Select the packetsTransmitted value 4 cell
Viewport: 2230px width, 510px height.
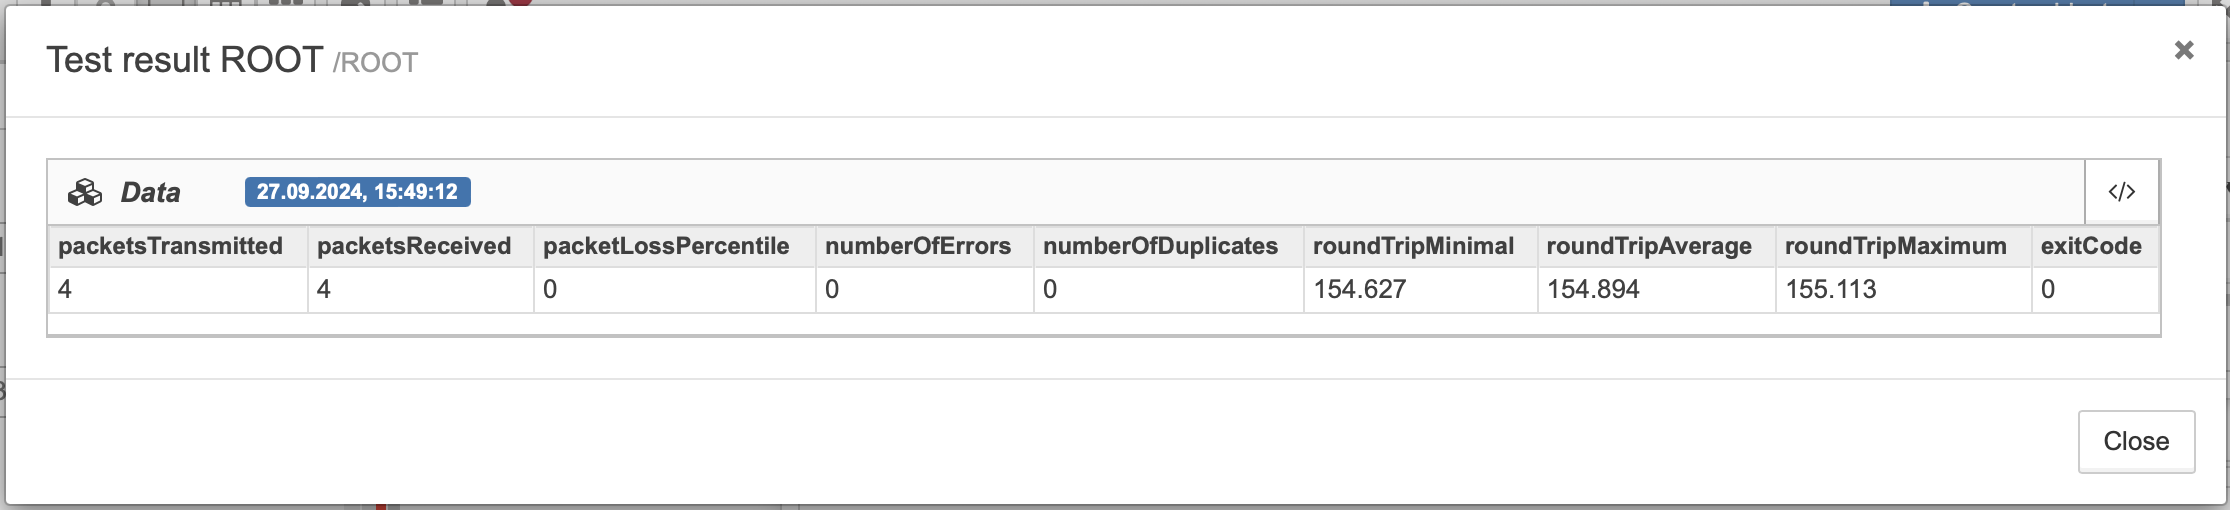click(178, 290)
